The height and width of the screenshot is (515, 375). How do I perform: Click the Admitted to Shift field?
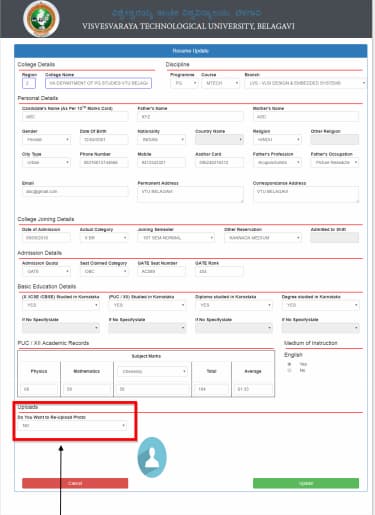[335, 238]
